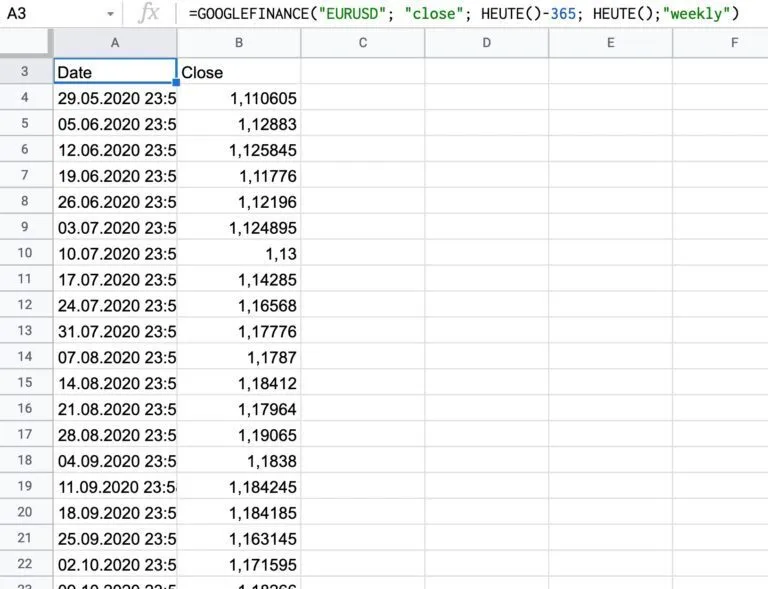Select cell with date 11.09.2020
This screenshot has width=768, height=589.
[x=115, y=487]
